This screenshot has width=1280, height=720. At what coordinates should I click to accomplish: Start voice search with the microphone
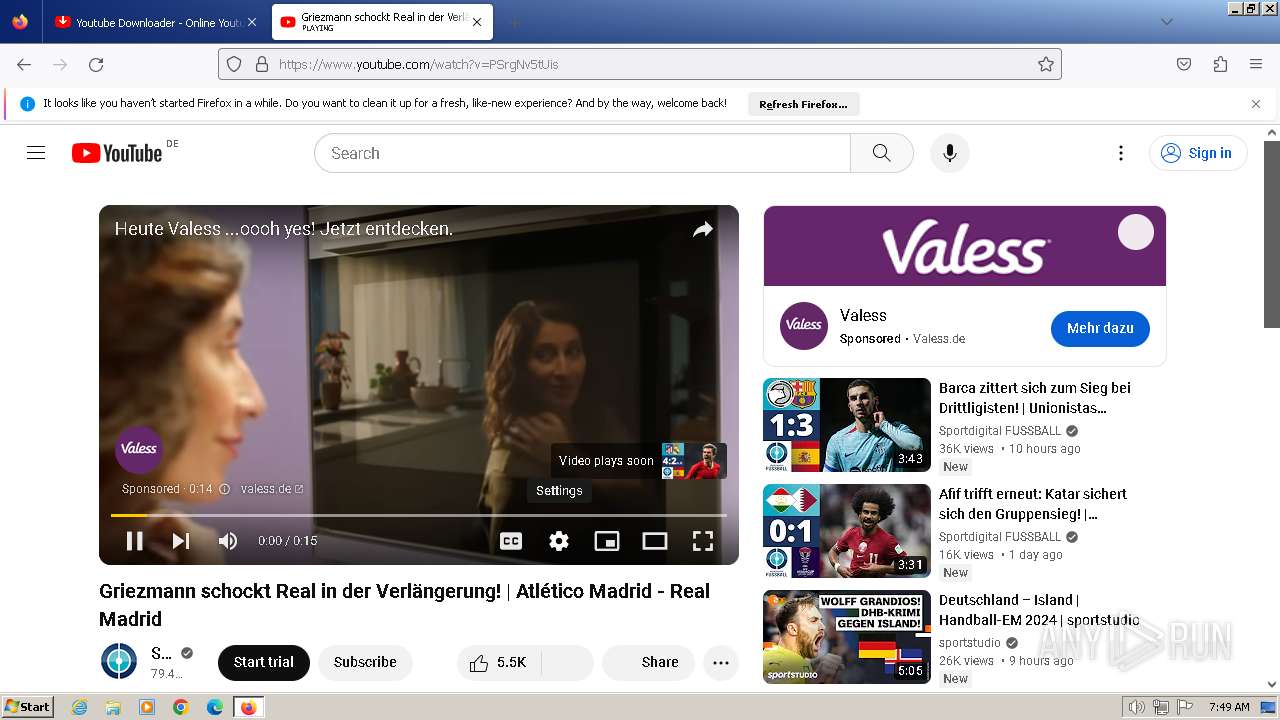click(950, 153)
